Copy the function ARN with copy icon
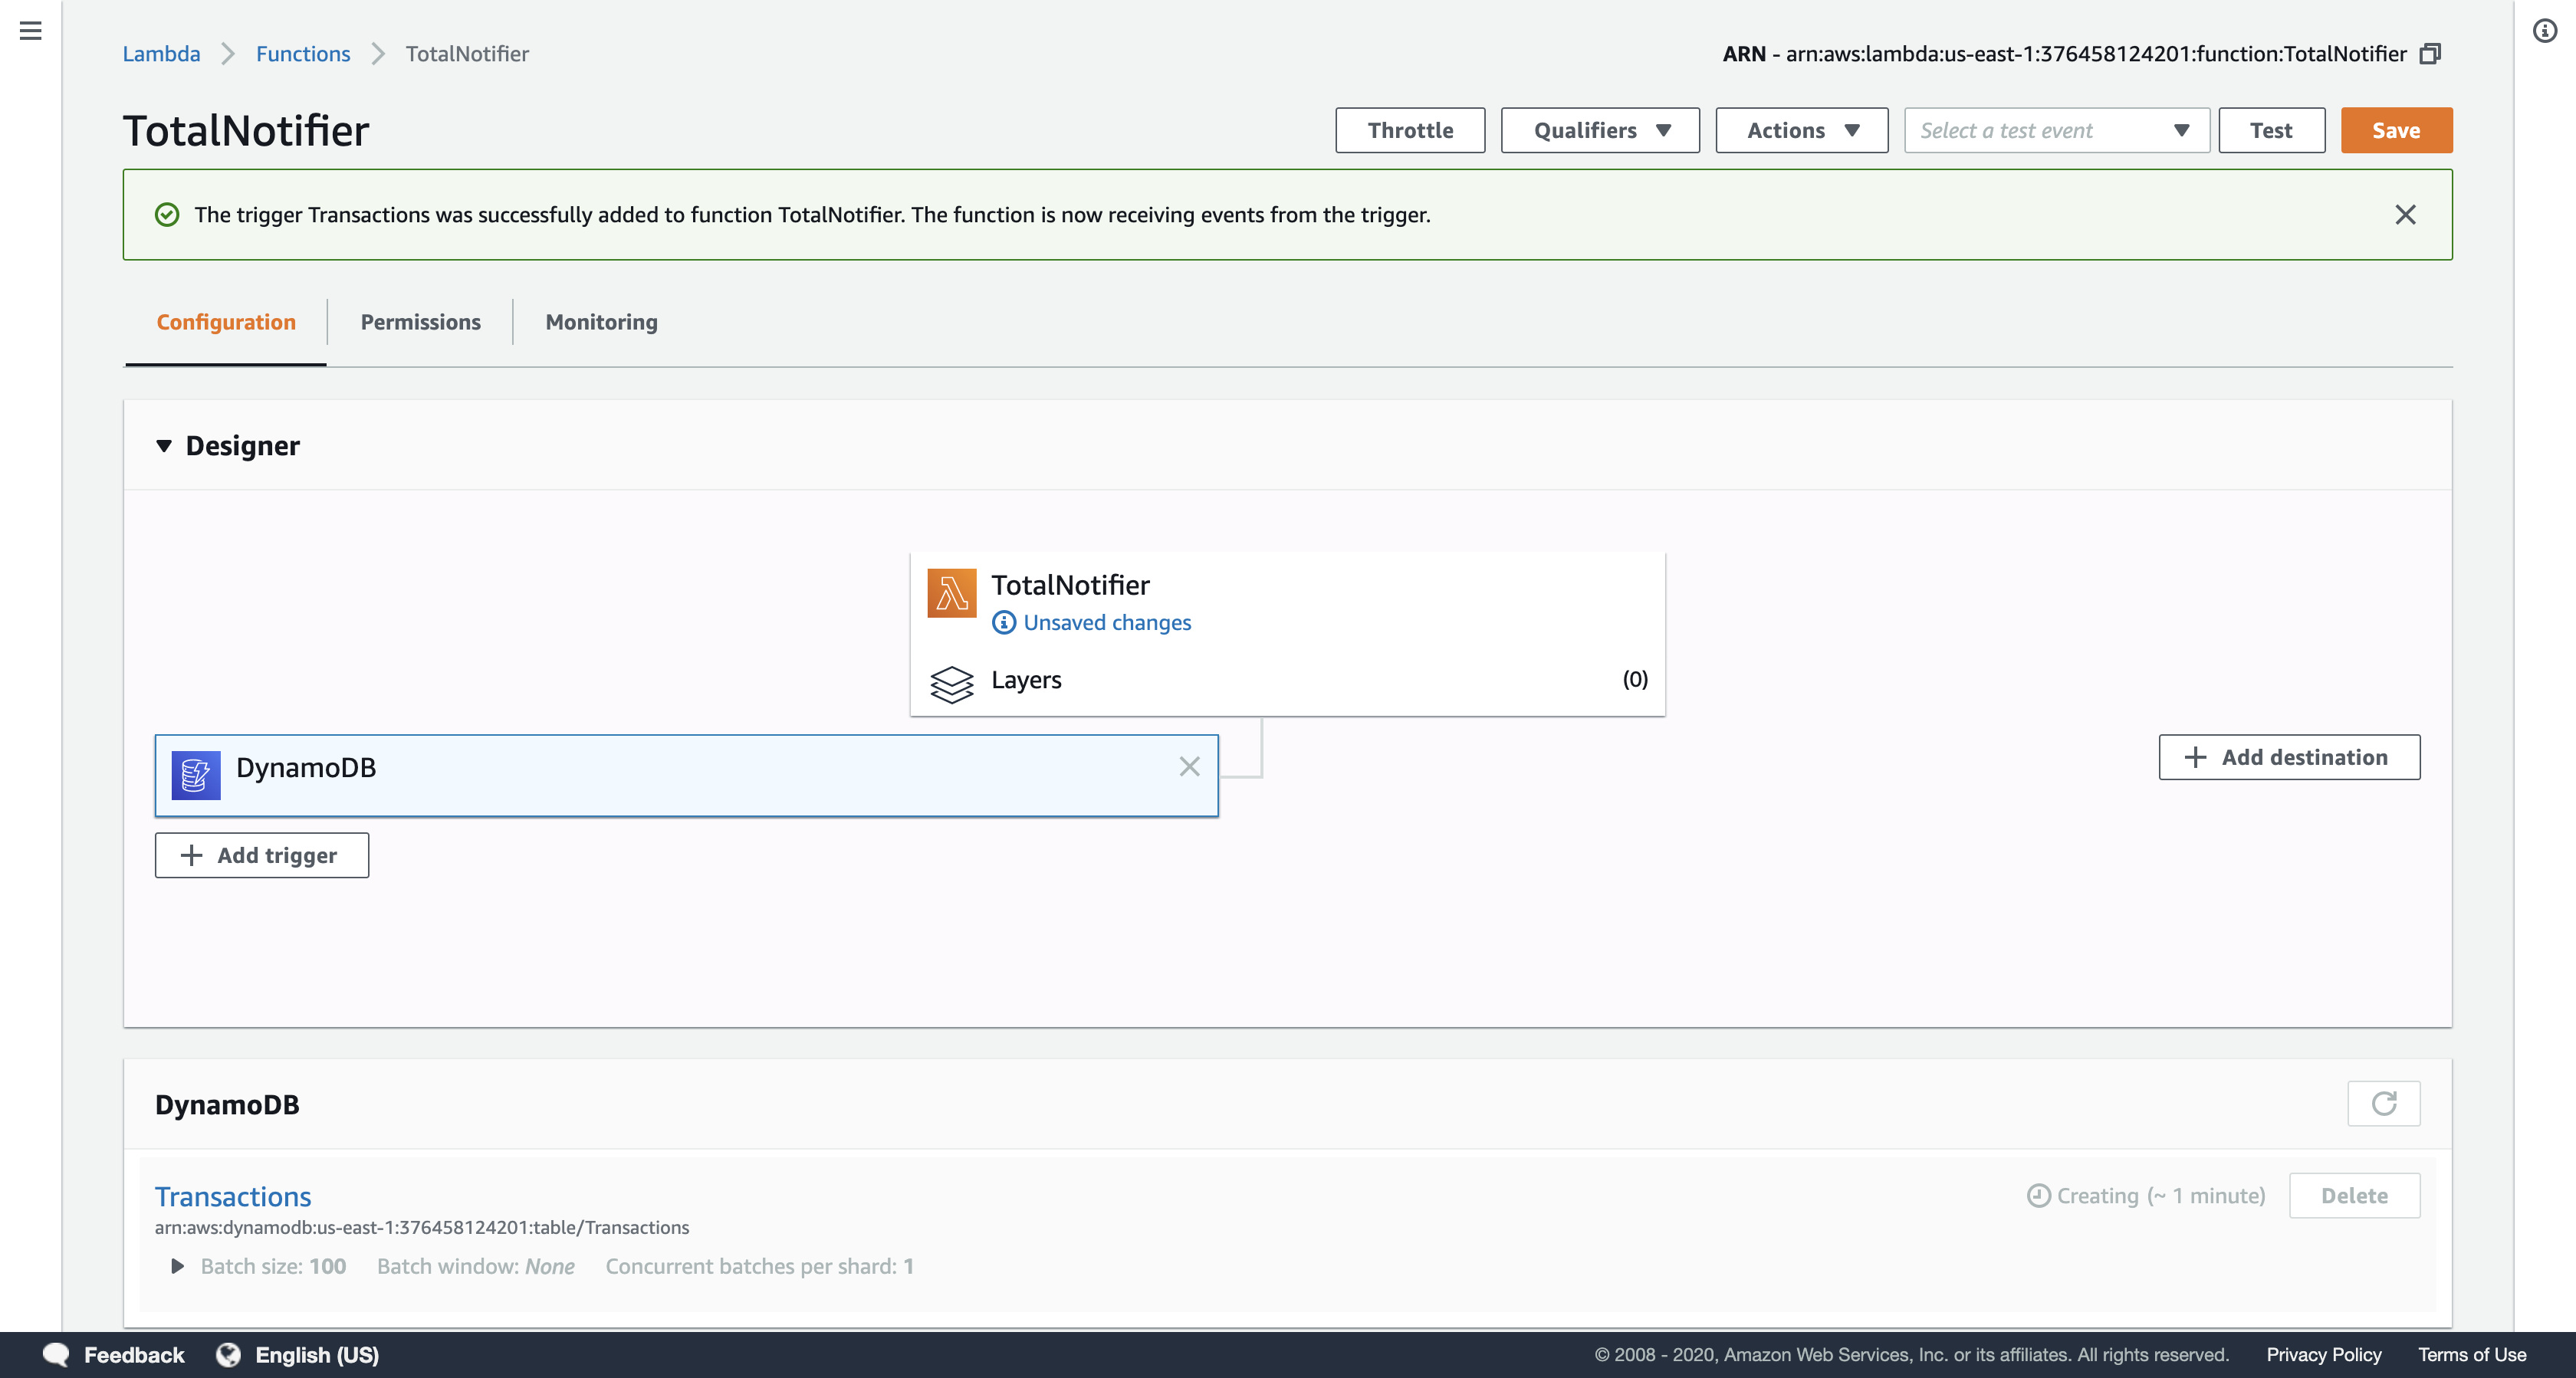The height and width of the screenshot is (1378, 2576). click(x=2430, y=54)
